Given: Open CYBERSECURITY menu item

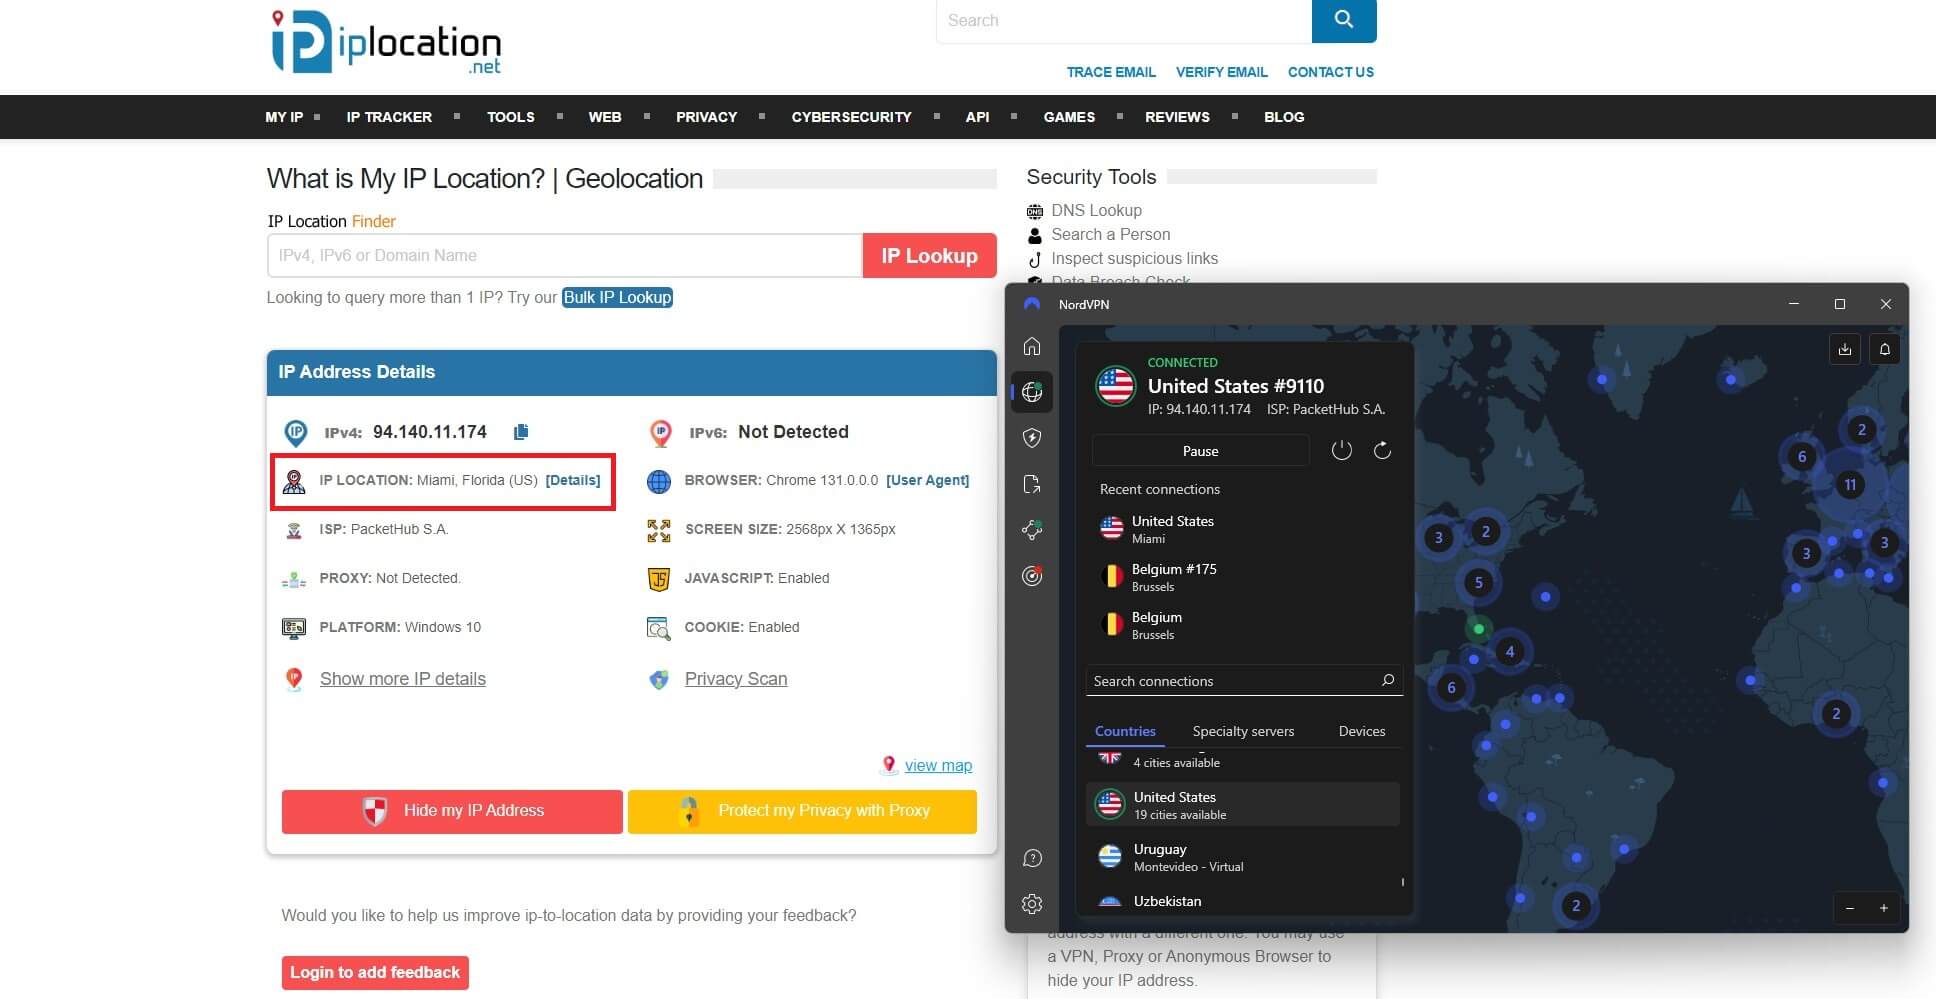Looking at the screenshot, I should [x=851, y=117].
